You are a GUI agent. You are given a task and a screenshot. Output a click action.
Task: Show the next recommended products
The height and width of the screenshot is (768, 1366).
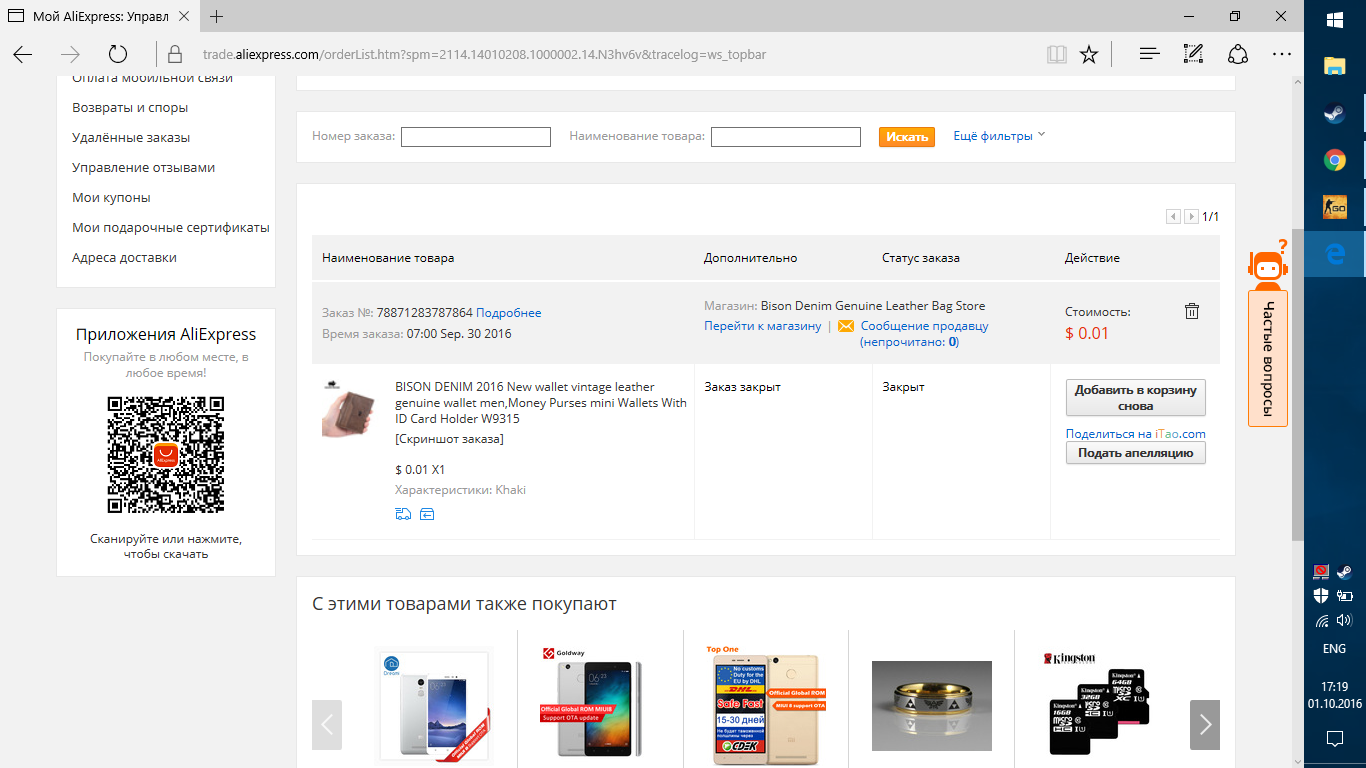[x=1205, y=724]
